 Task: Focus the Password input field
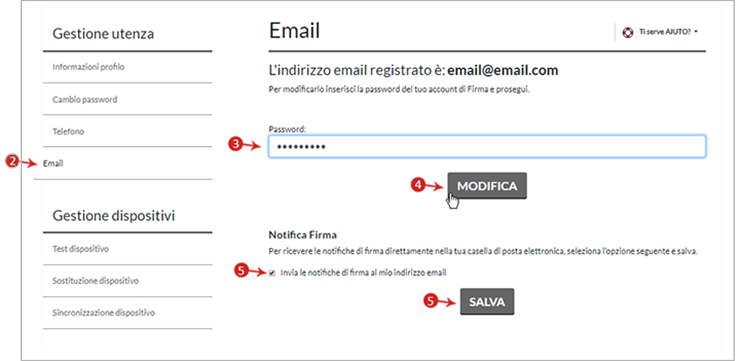coord(487,146)
